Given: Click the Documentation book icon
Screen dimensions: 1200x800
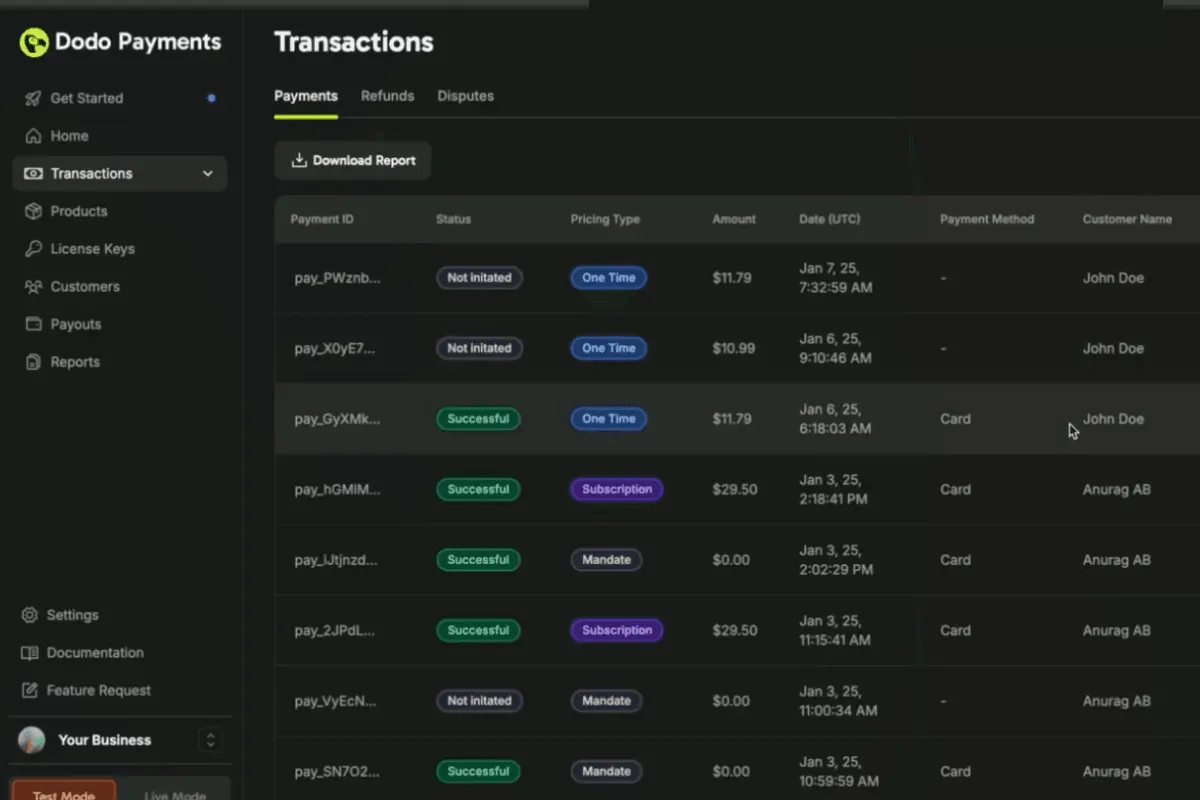Looking at the screenshot, I should [29, 653].
